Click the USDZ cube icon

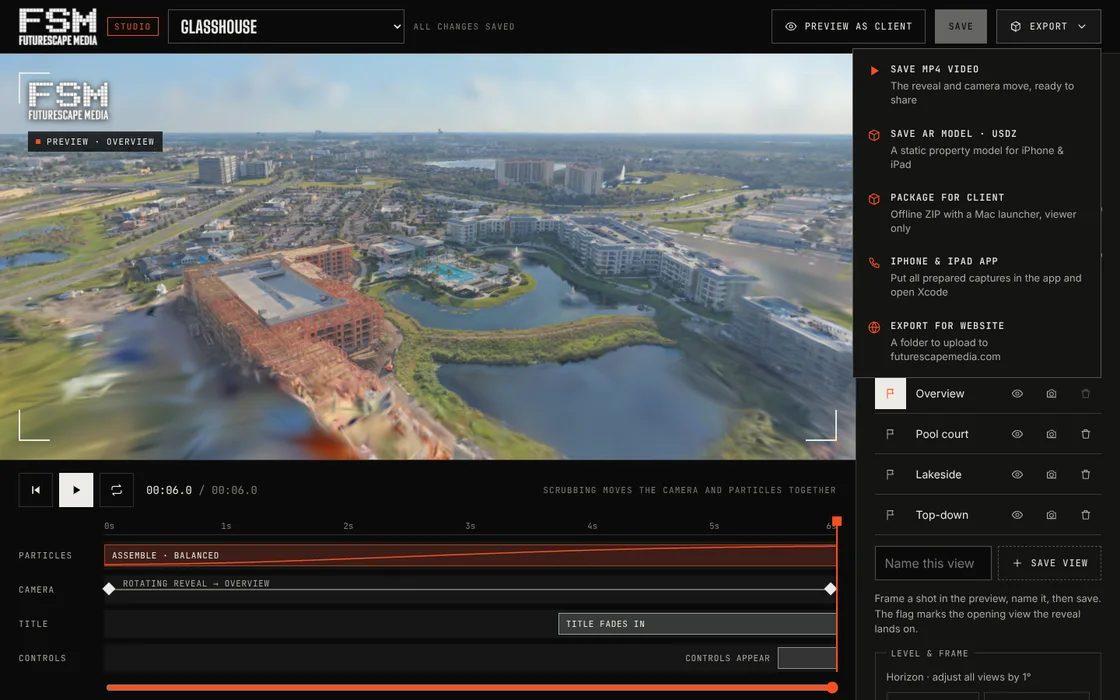click(x=874, y=135)
